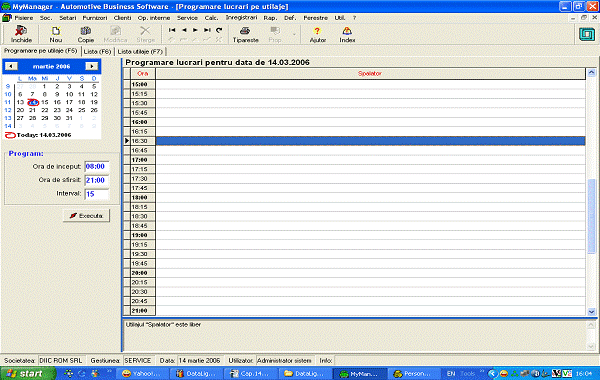Switch to the Lista utilaje (F7) tab
This screenshot has width=600, height=380.
tap(140, 51)
